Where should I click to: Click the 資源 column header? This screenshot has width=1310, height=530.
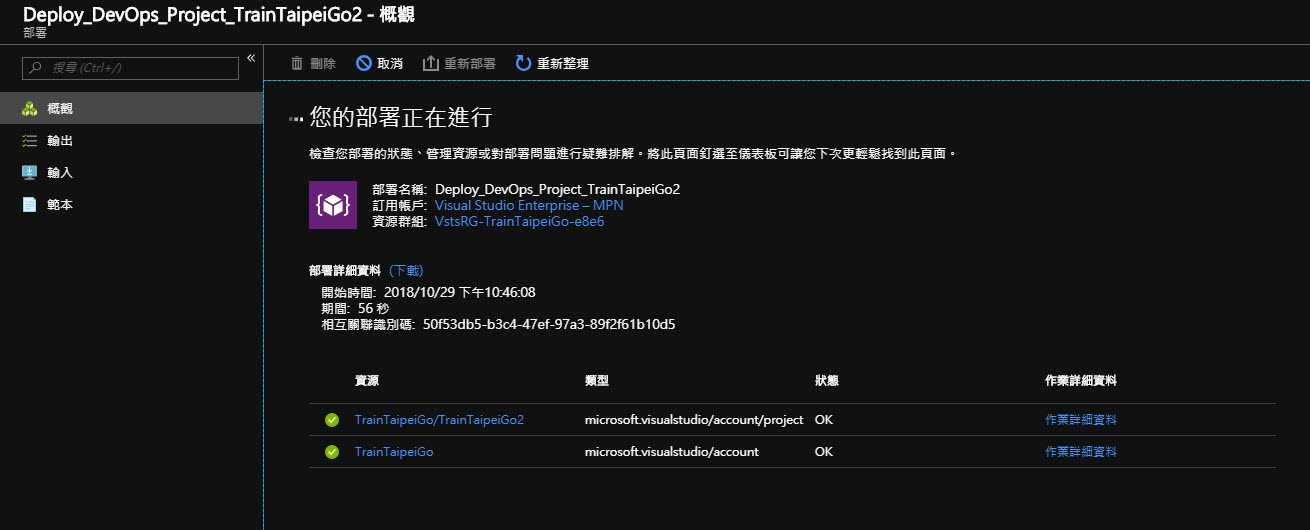point(367,381)
